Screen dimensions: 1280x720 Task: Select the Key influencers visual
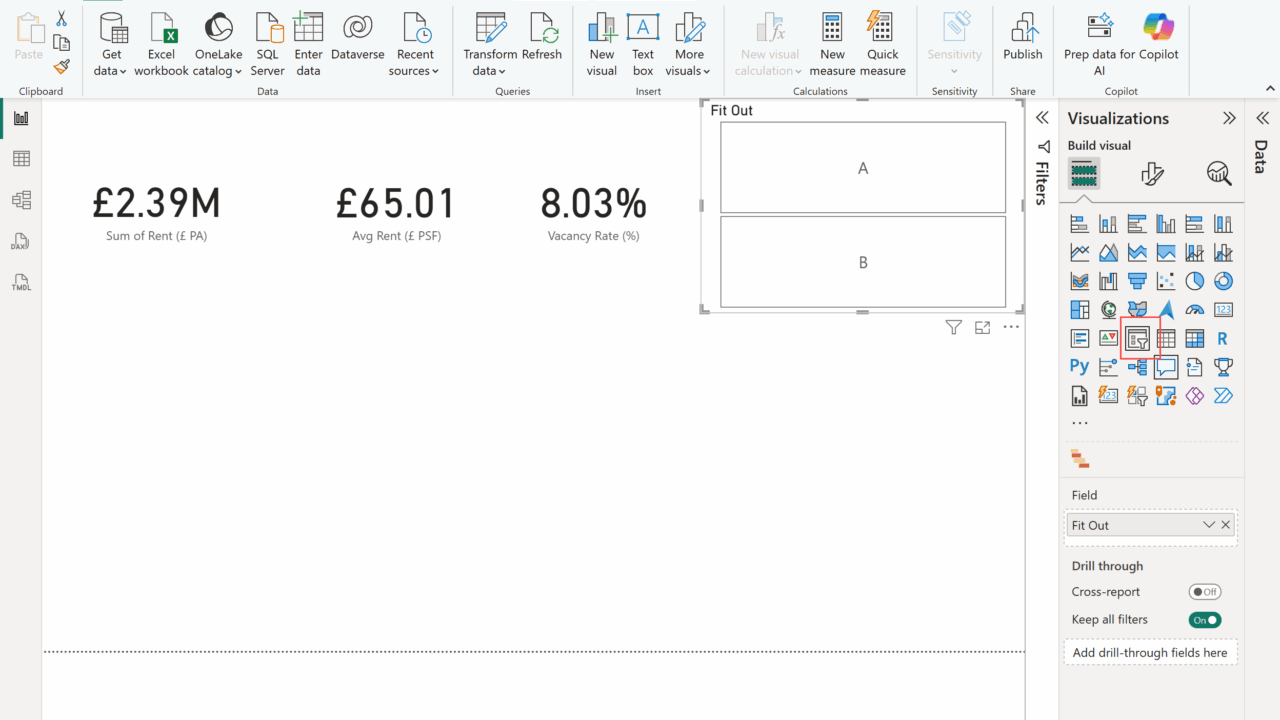pos(1108,367)
